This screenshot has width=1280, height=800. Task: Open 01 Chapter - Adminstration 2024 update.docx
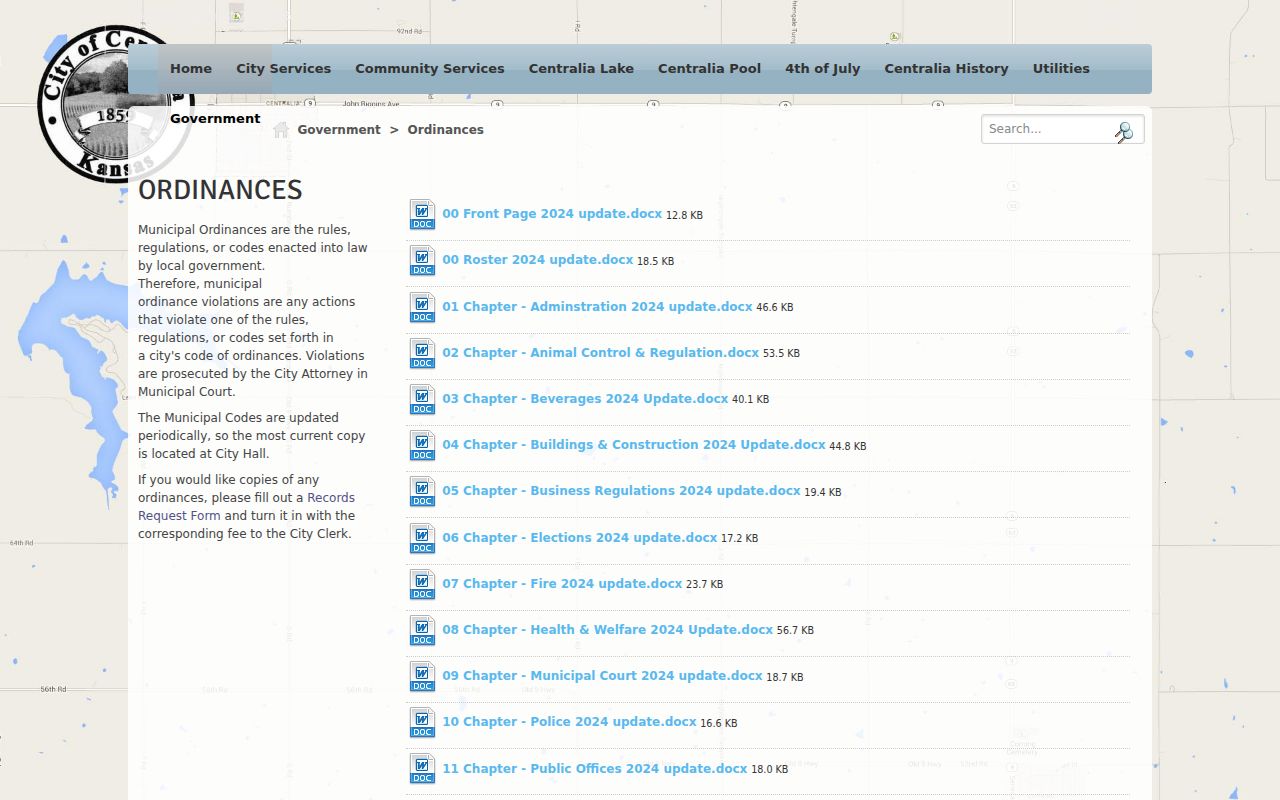tap(597, 307)
